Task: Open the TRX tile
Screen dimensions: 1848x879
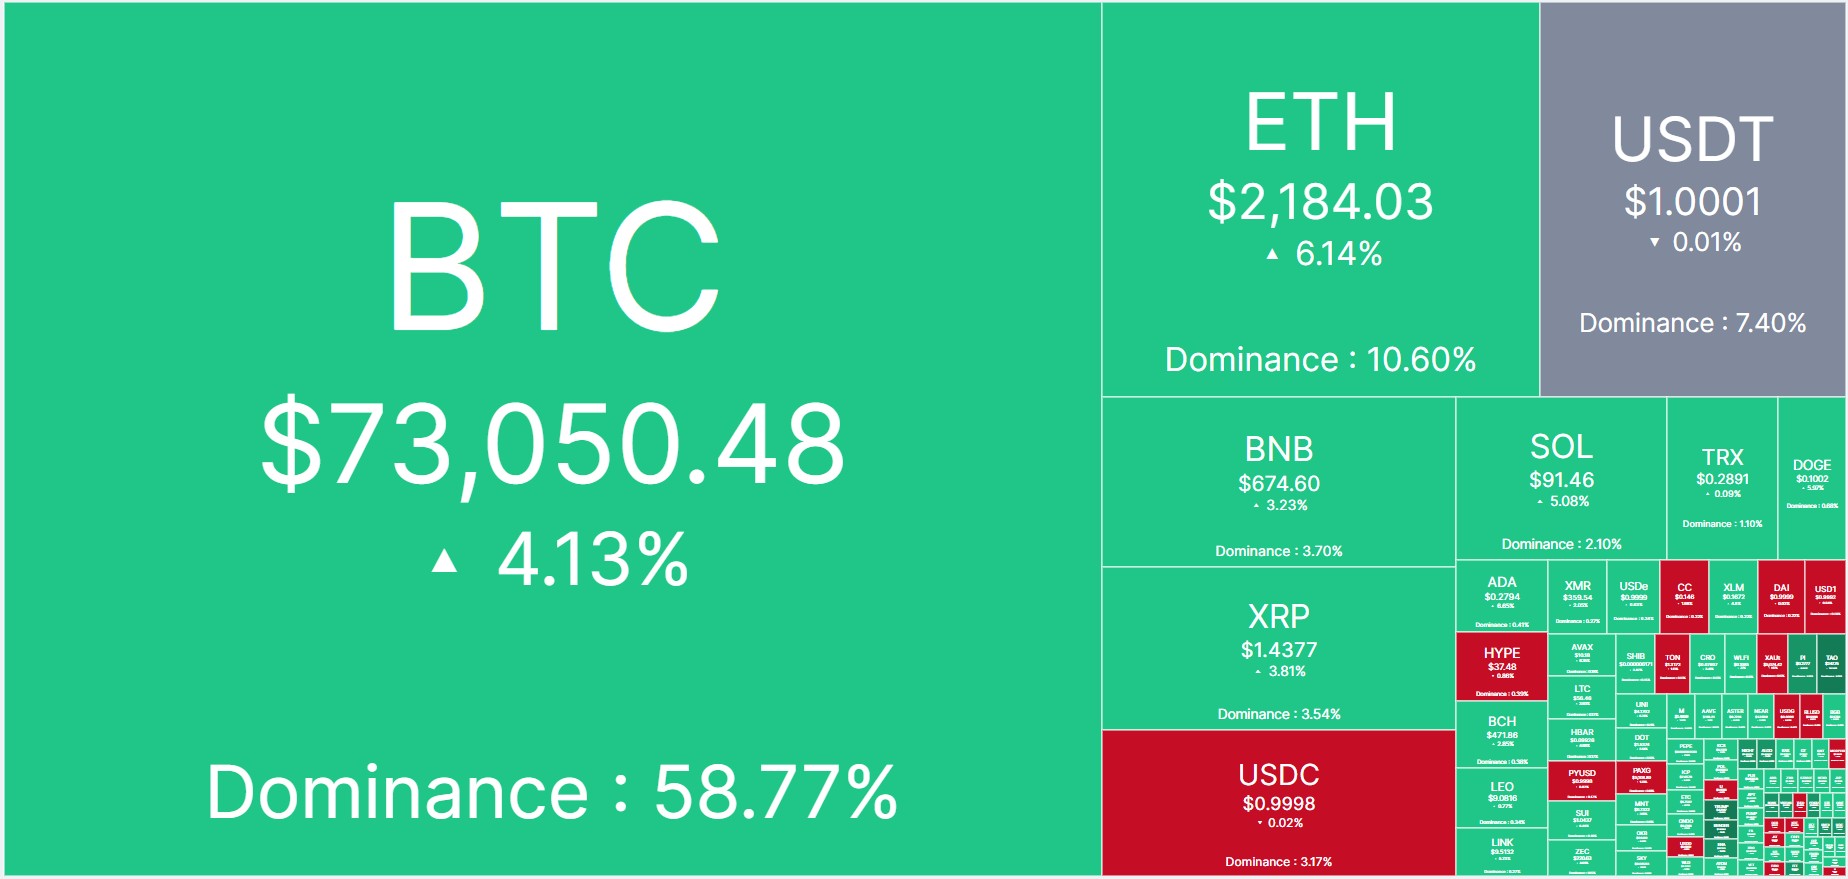Action: [1722, 478]
